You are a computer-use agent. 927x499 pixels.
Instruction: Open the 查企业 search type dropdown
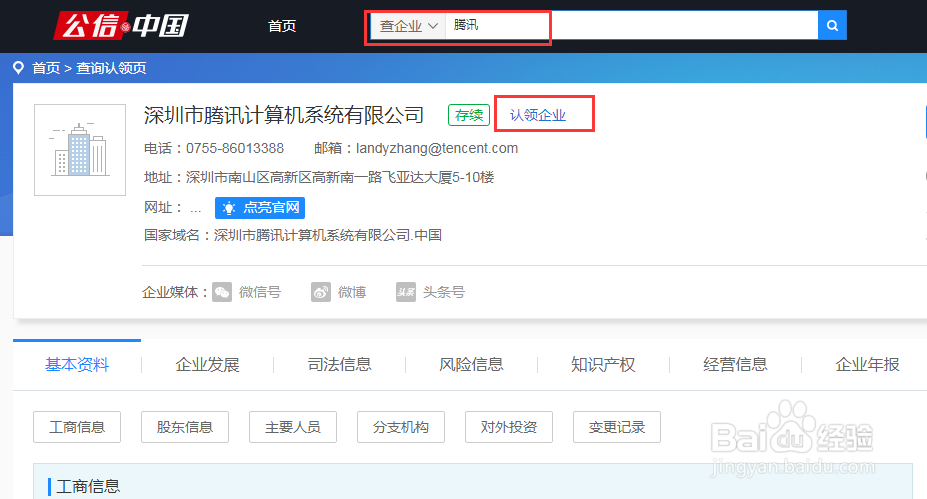408,26
